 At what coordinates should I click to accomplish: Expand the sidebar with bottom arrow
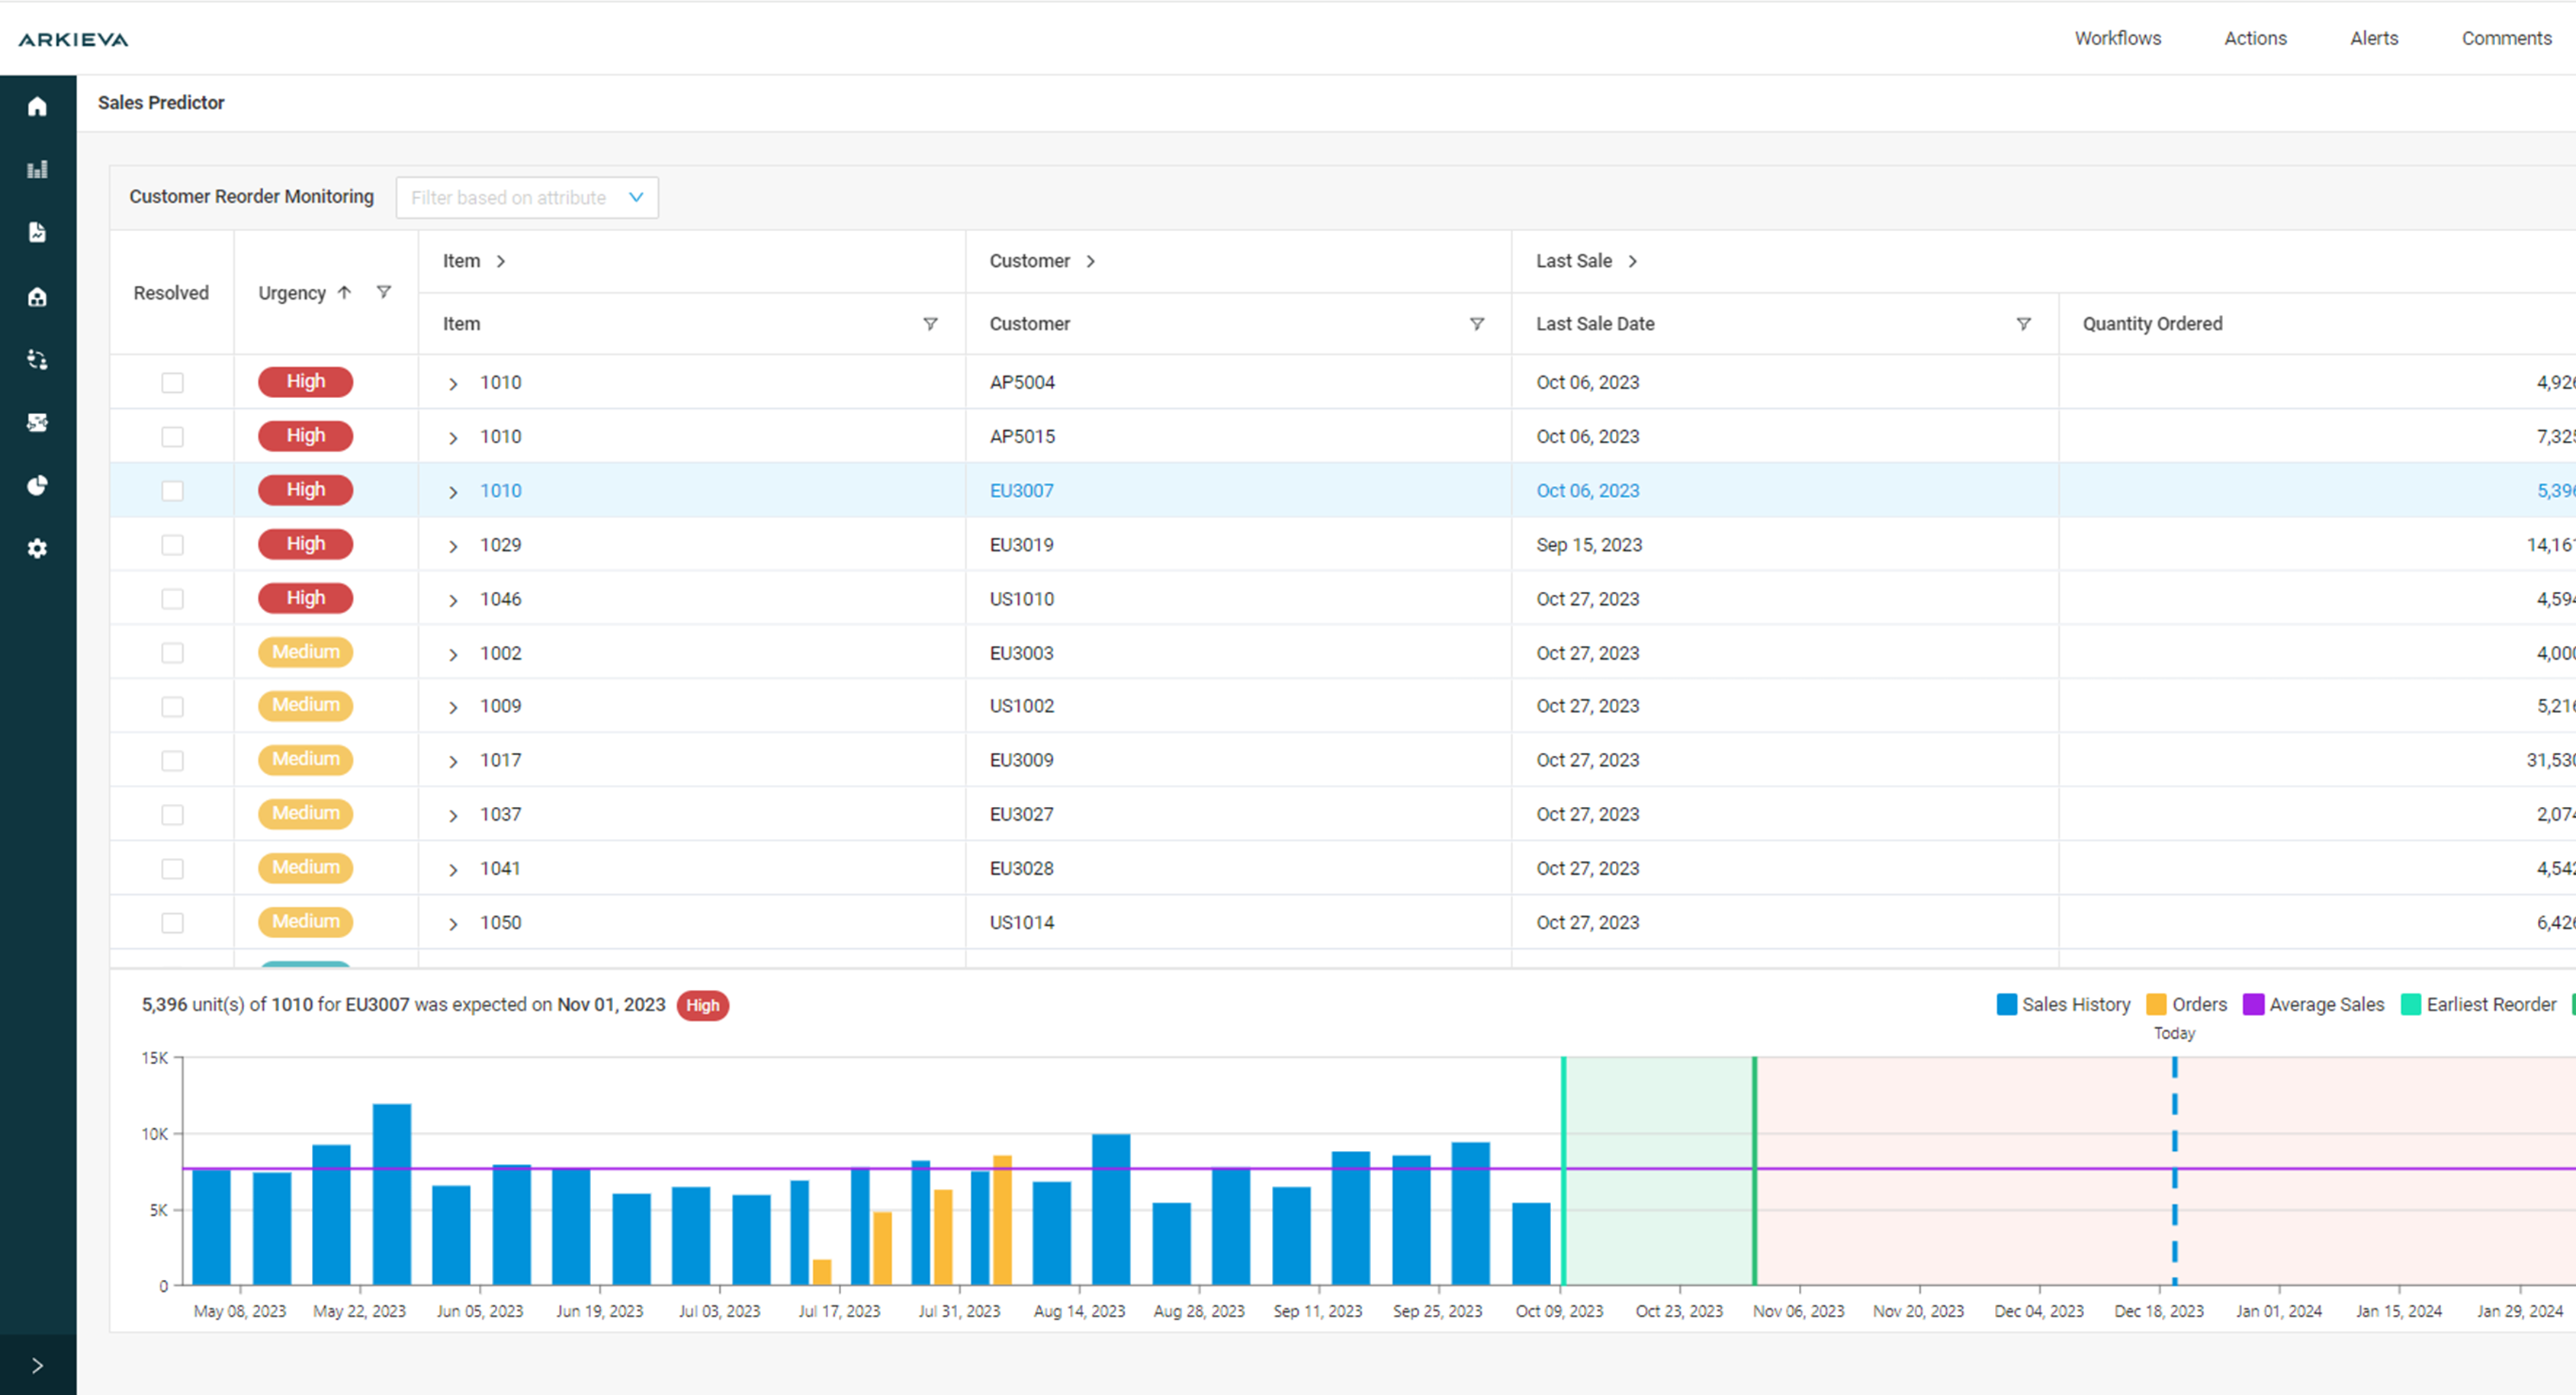coord(37,1365)
